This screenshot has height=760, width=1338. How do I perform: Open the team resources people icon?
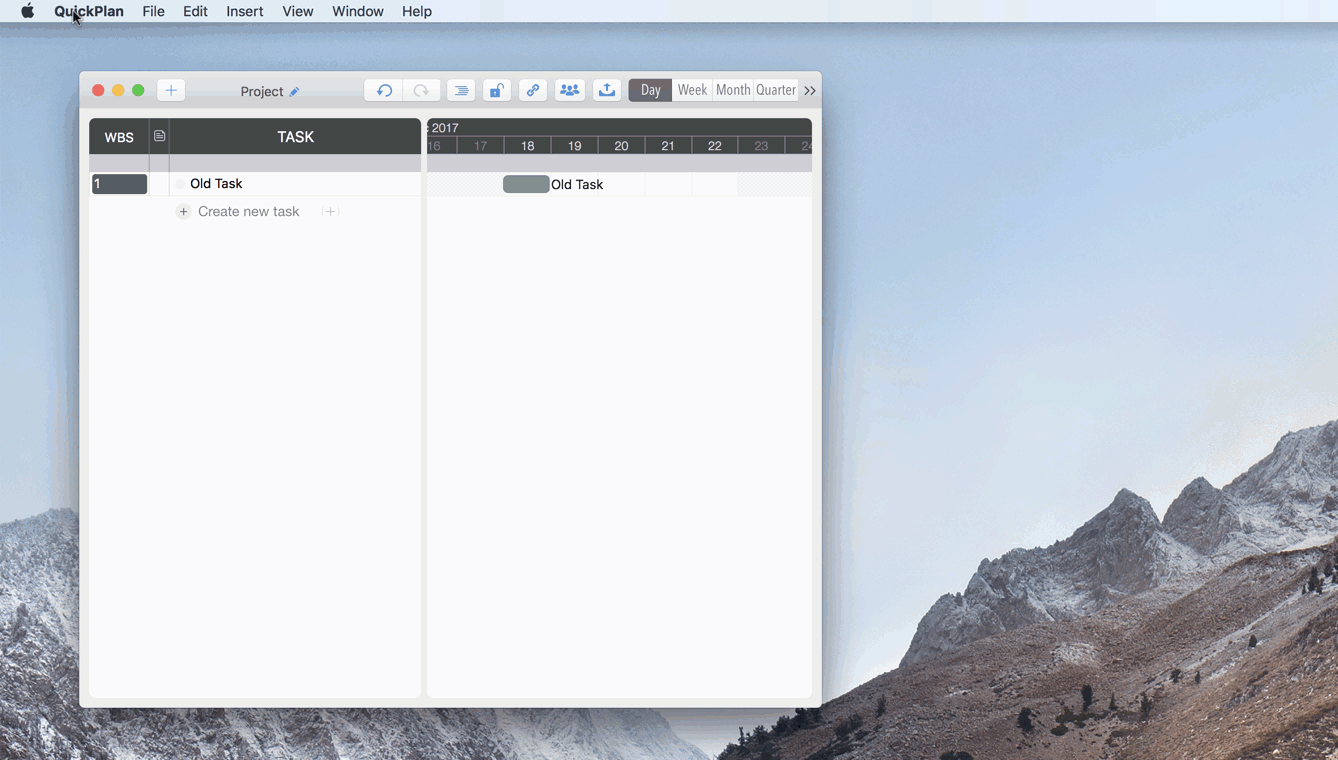pyautogui.click(x=570, y=90)
